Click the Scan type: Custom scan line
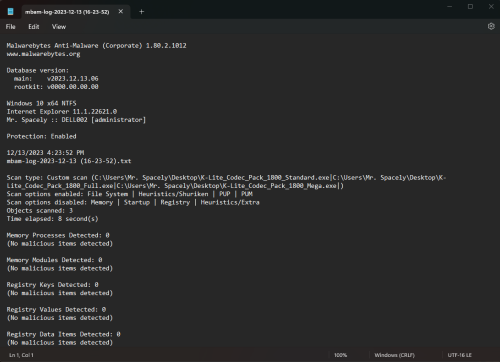 click(x=226, y=182)
